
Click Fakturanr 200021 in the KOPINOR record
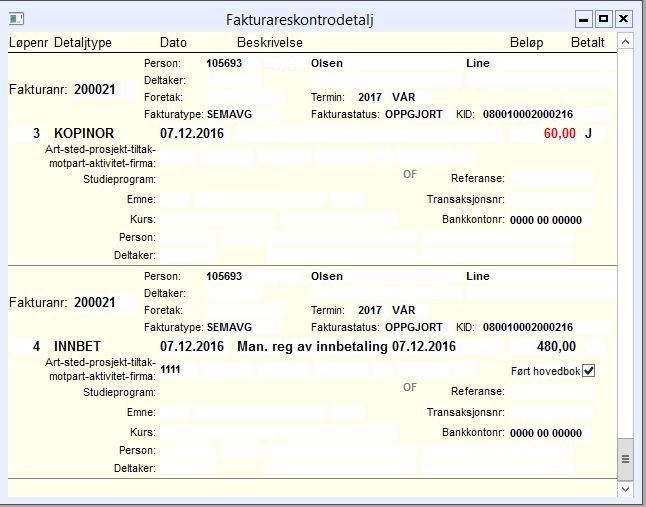[95, 89]
